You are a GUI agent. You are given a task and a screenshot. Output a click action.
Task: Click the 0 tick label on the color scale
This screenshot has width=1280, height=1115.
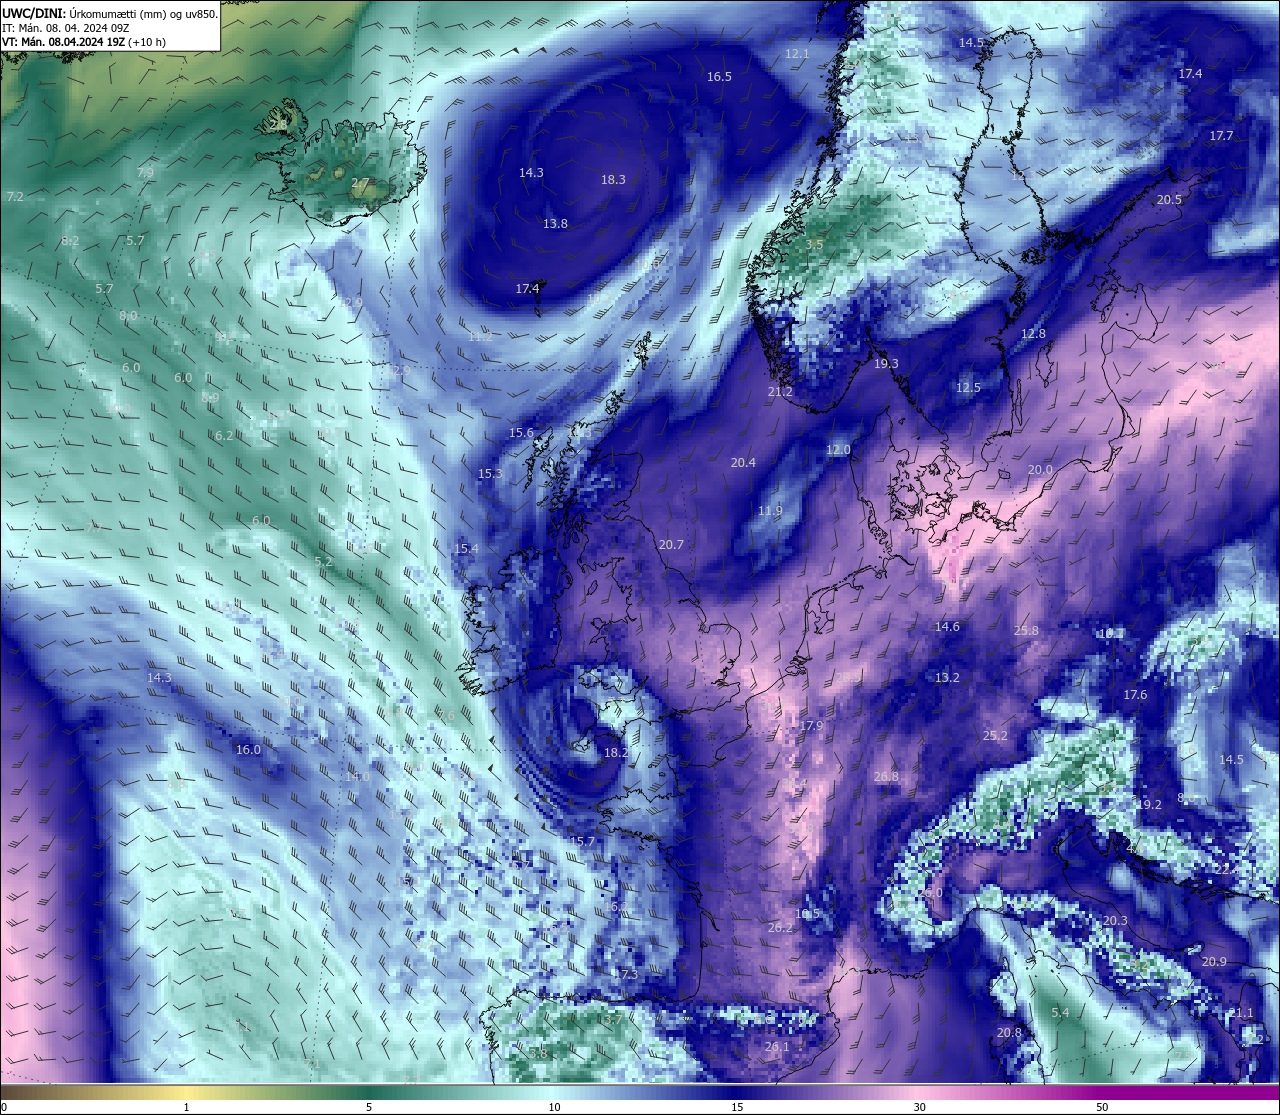[4, 1107]
